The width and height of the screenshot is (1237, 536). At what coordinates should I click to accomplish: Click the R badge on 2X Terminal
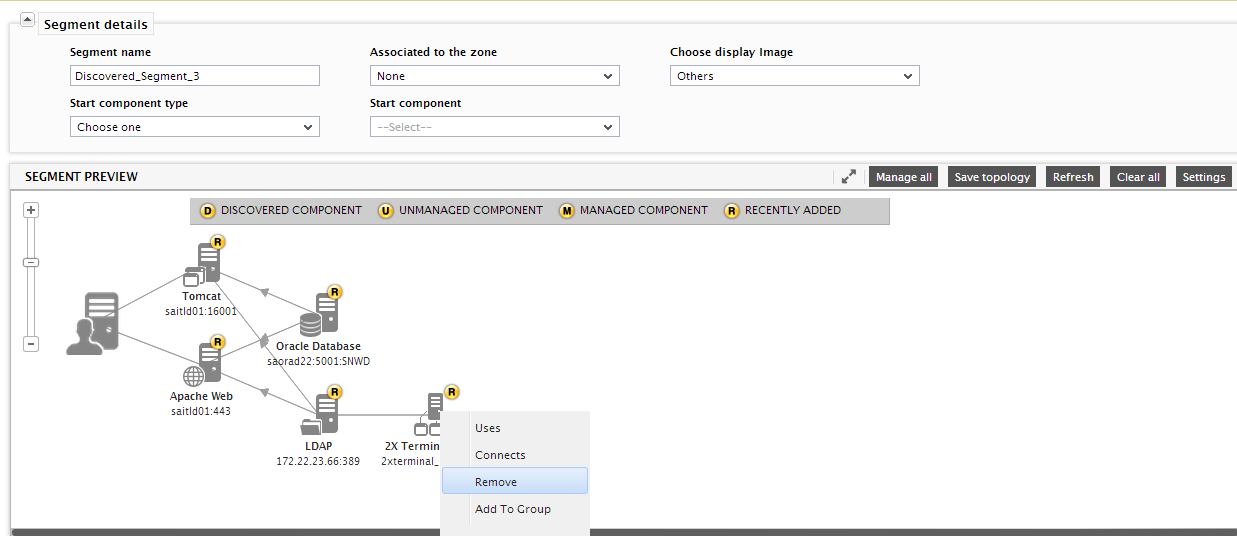click(452, 392)
